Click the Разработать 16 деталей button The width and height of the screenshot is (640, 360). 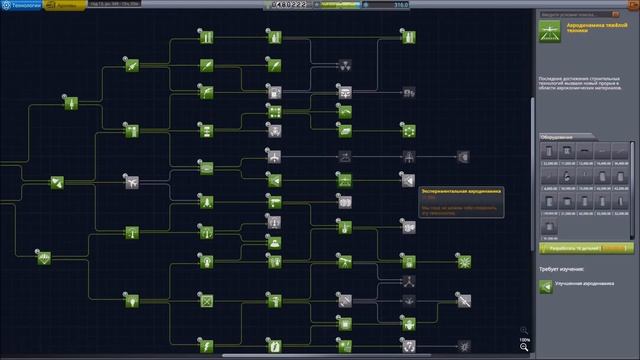point(587,248)
